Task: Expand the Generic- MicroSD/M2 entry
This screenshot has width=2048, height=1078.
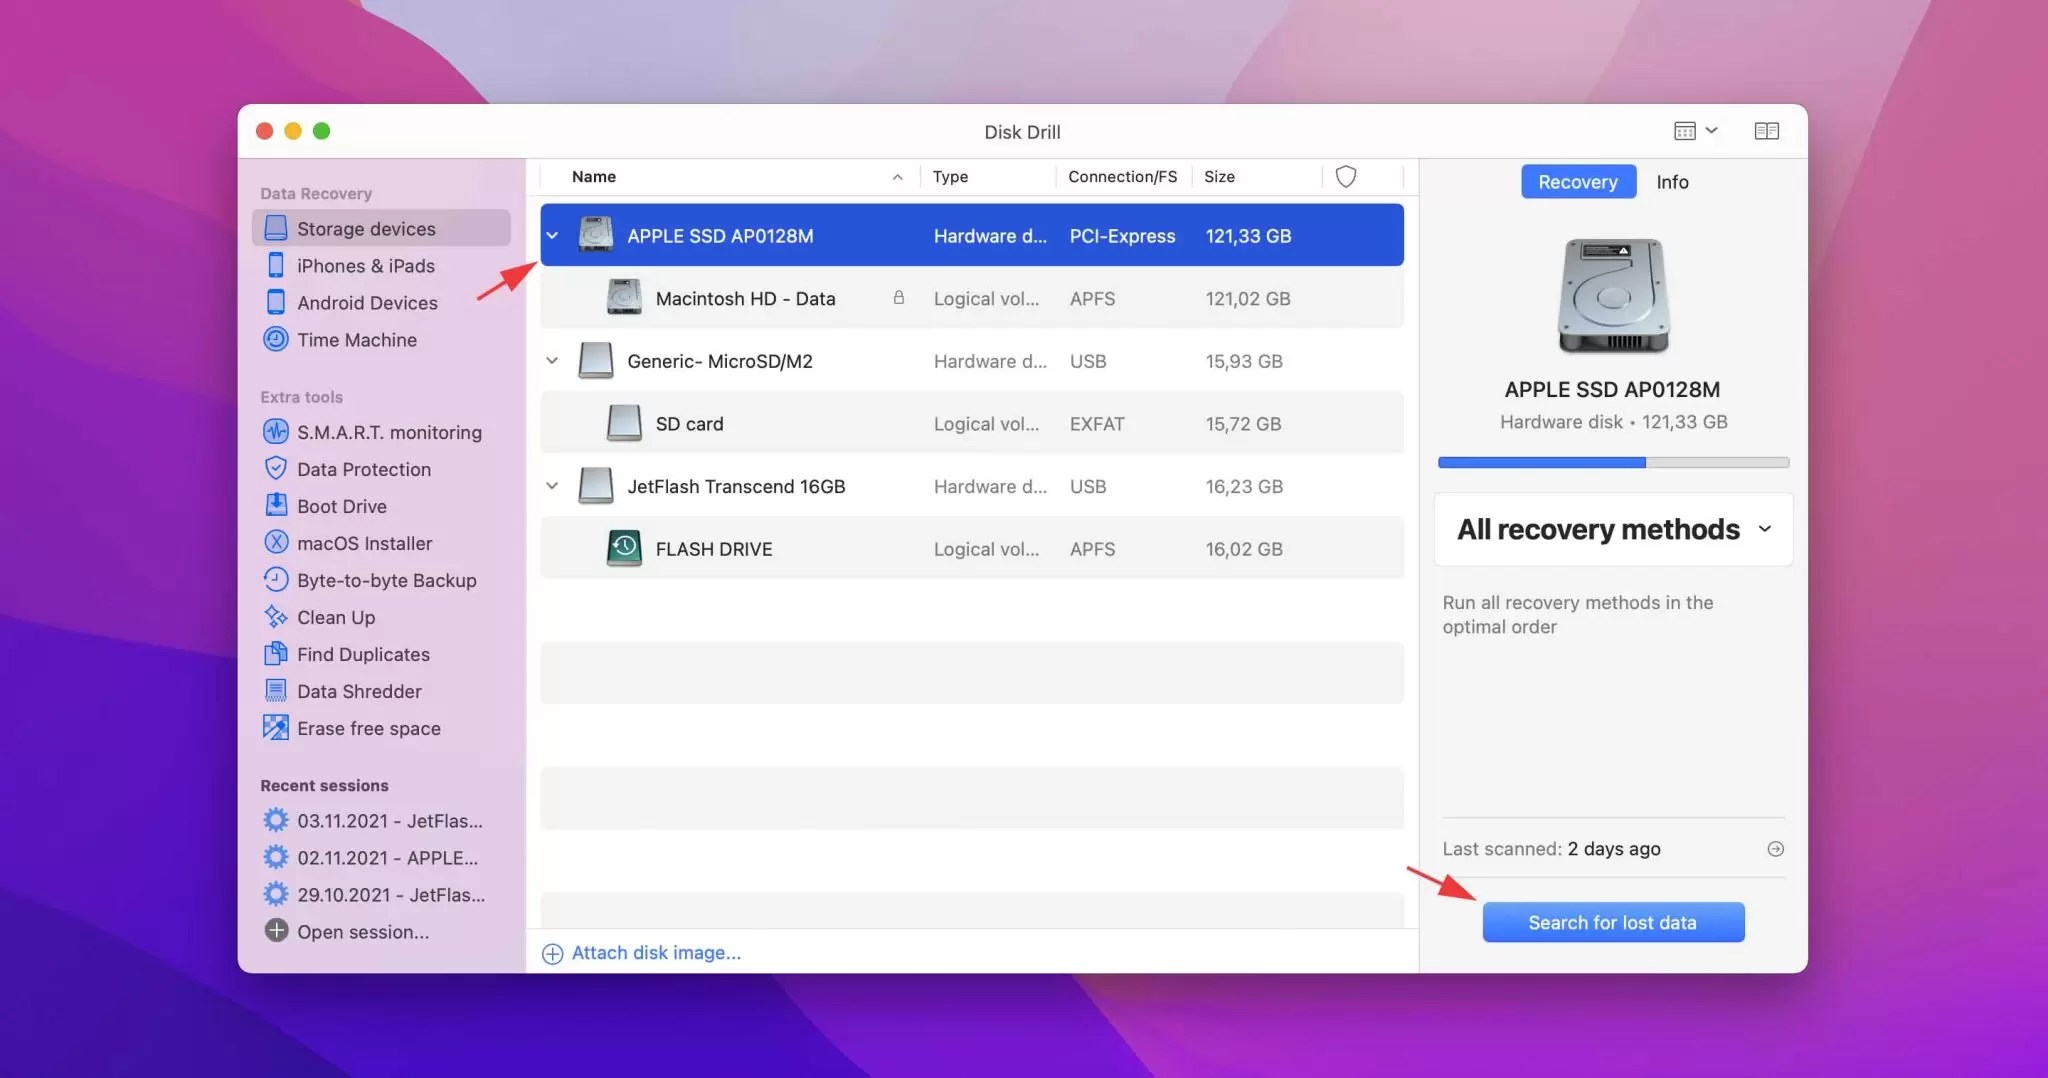Action: coord(551,361)
